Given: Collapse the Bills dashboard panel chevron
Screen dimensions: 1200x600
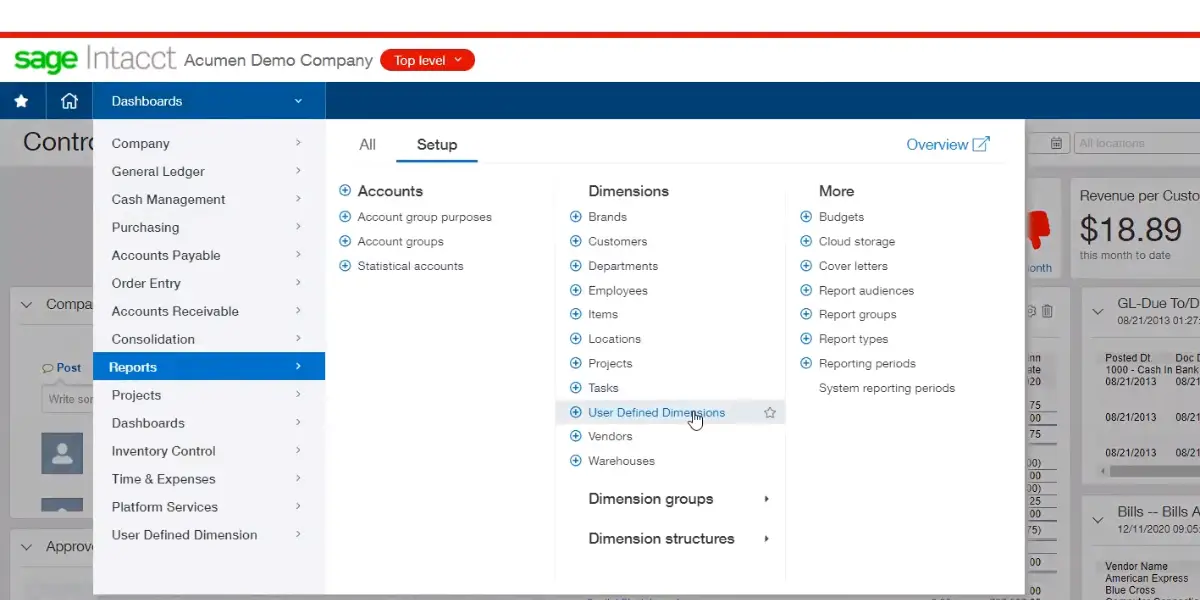Looking at the screenshot, I should point(1098,519).
